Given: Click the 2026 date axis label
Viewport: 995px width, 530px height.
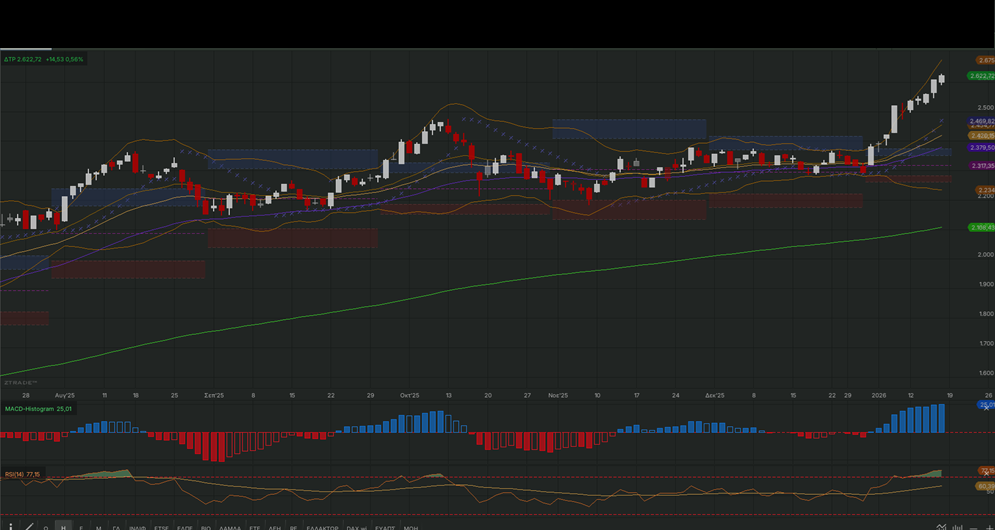Looking at the screenshot, I should point(879,395).
